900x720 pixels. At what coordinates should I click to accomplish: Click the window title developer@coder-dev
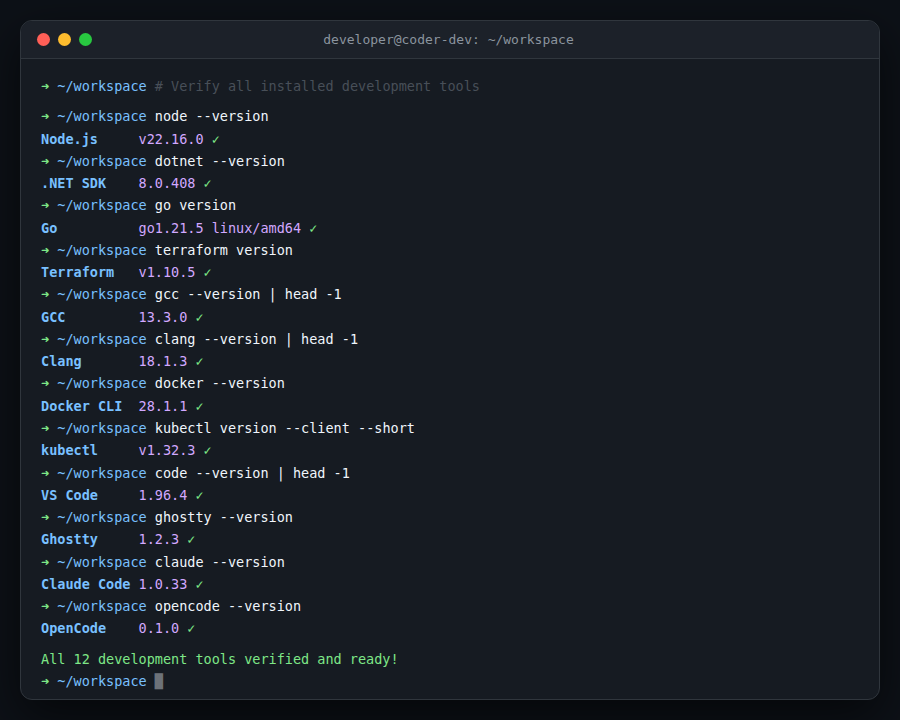[x=448, y=40]
